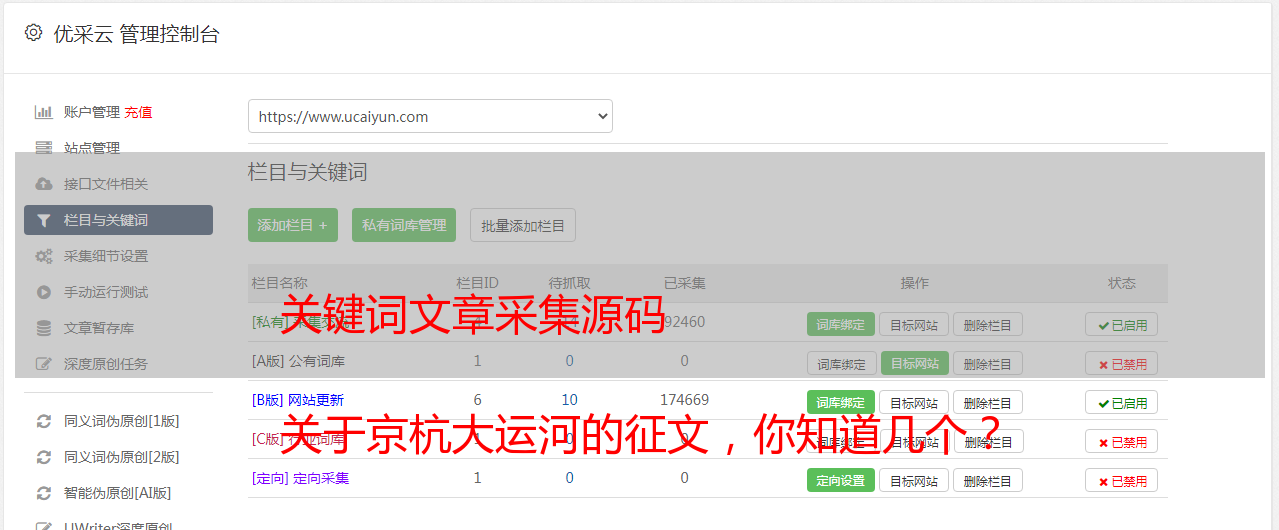This screenshot has height=530, width=1279.
Task: Open 文章暂存库 sidebar item
Action: pyautogui.click(x=99, y=328)
